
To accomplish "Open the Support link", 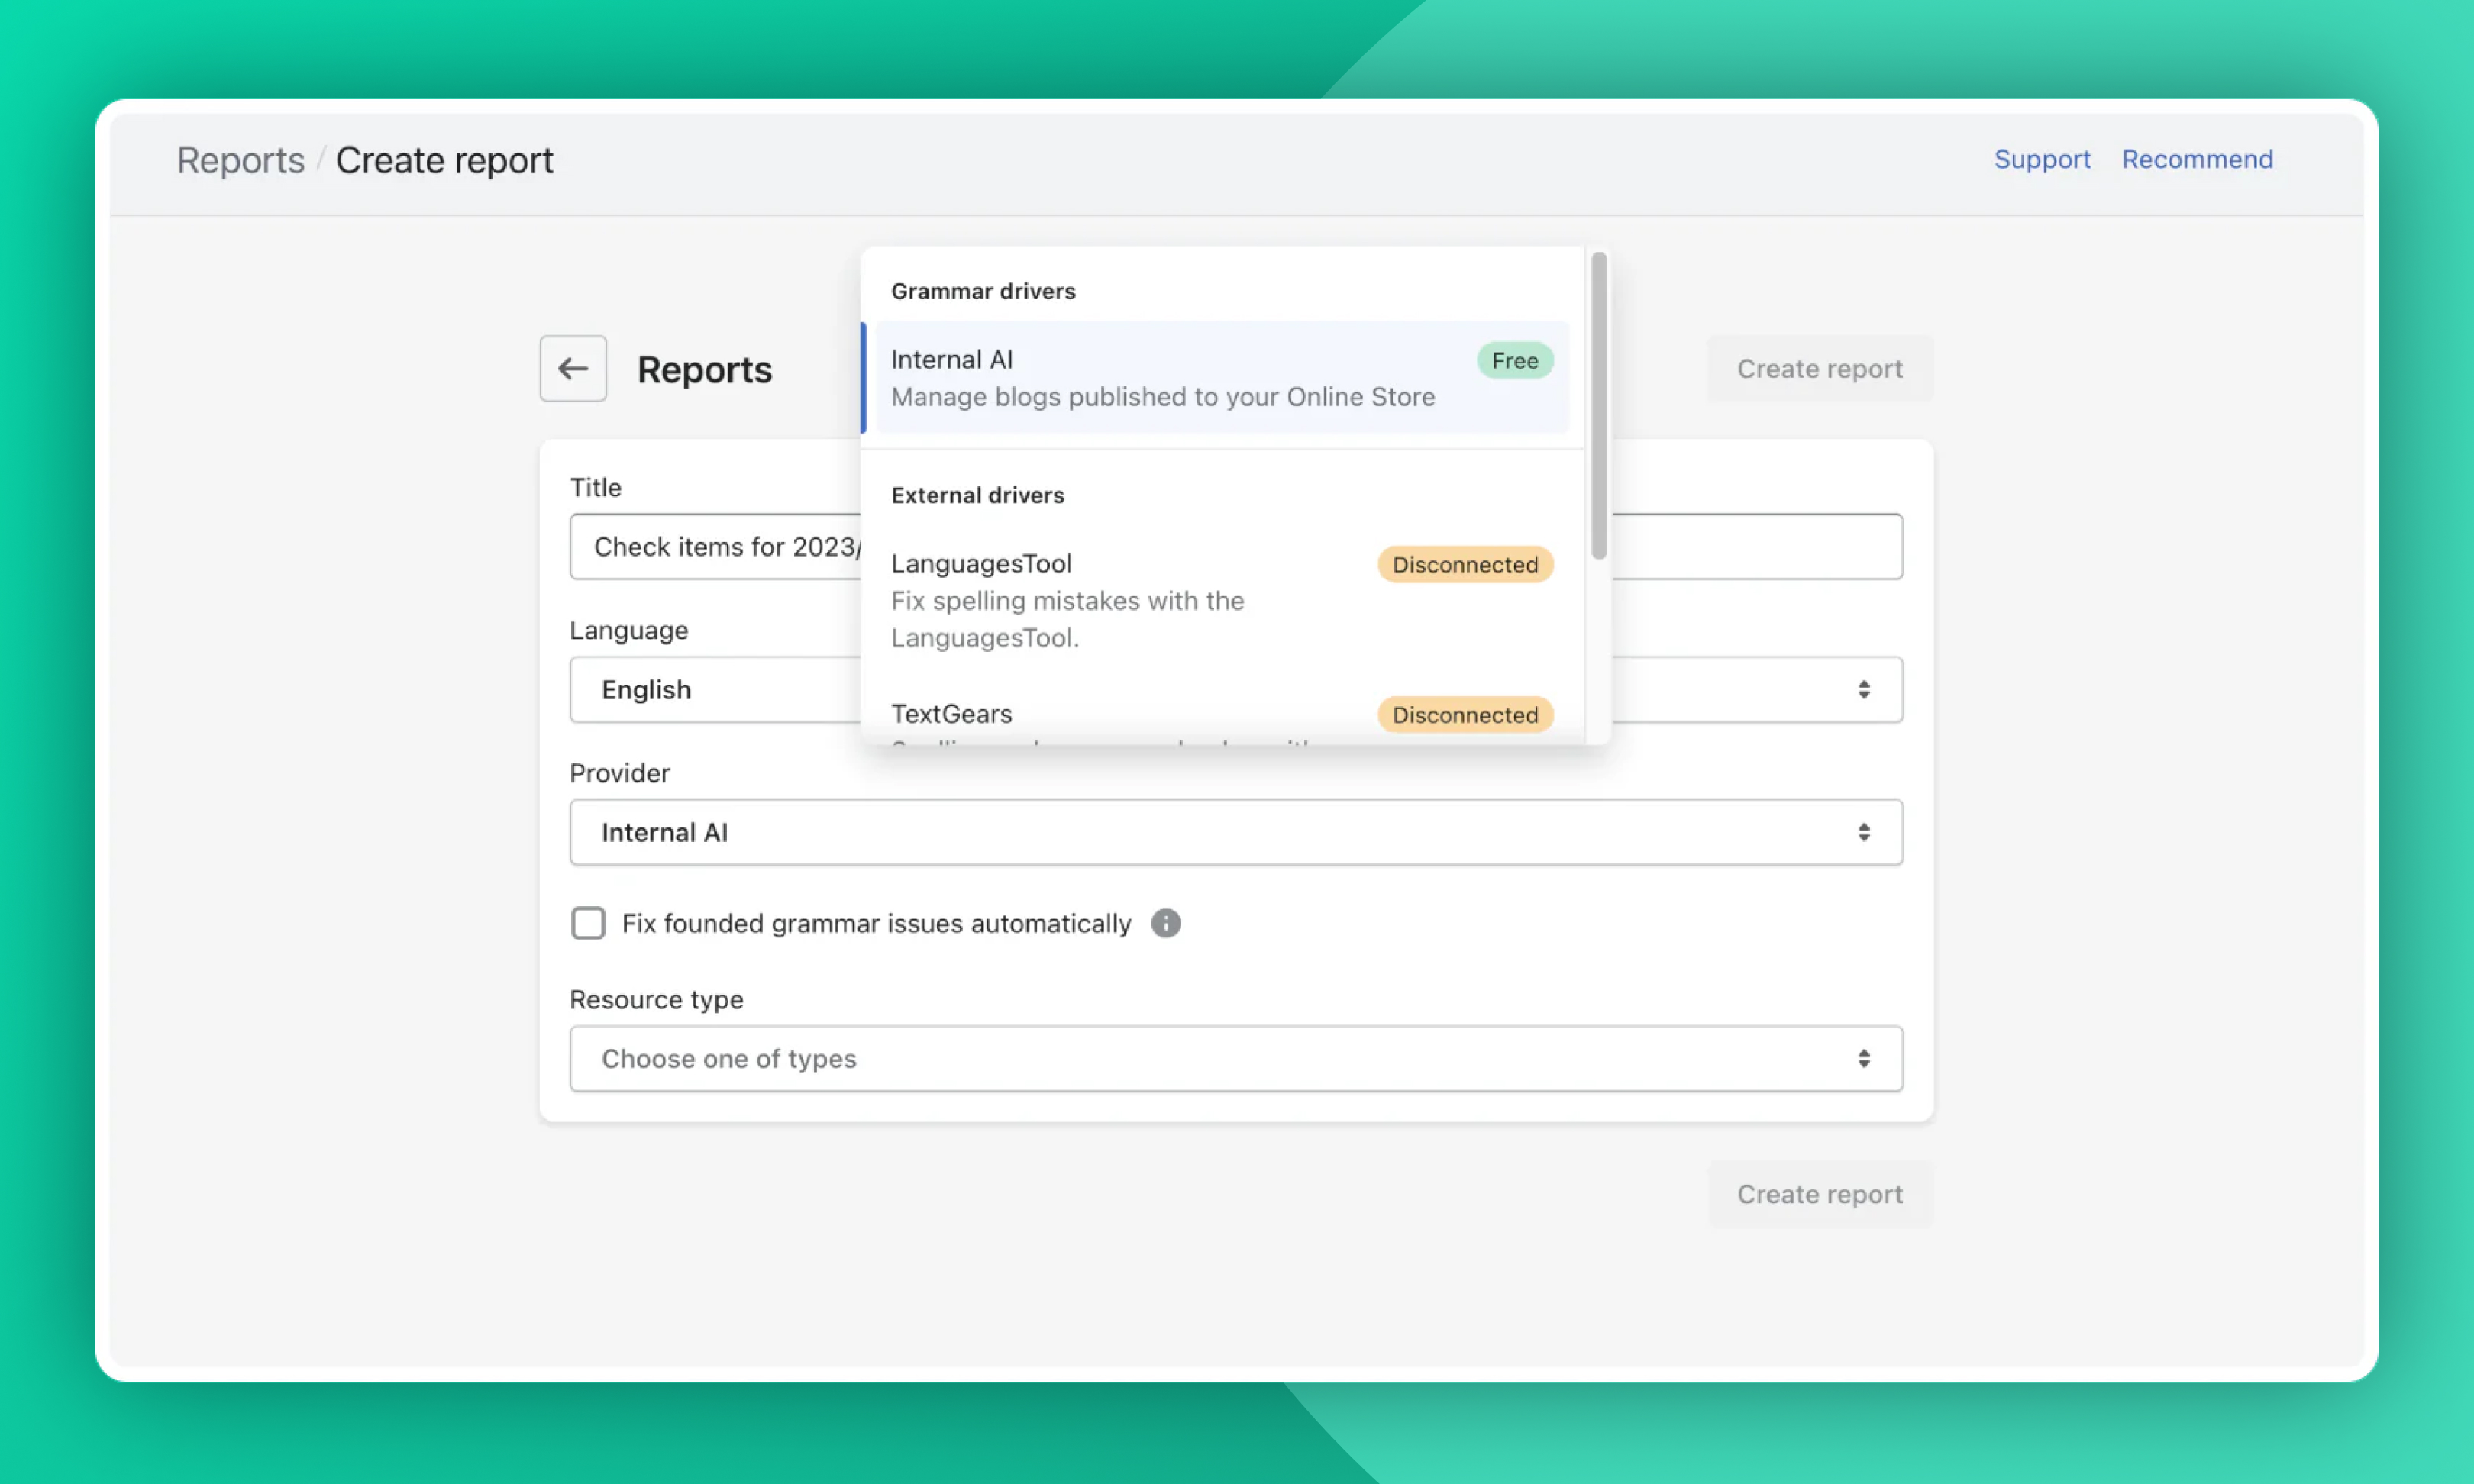I will point(2043,159).
